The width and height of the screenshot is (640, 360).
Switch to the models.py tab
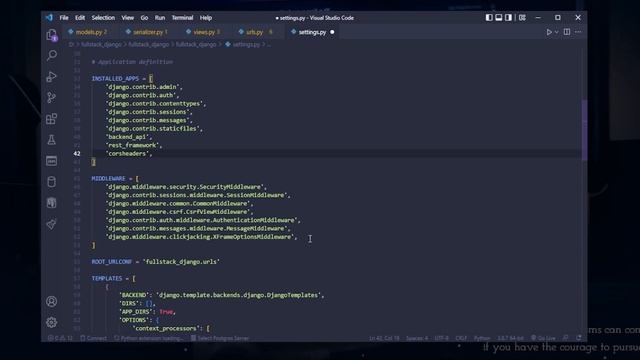[x=91, y=32]
